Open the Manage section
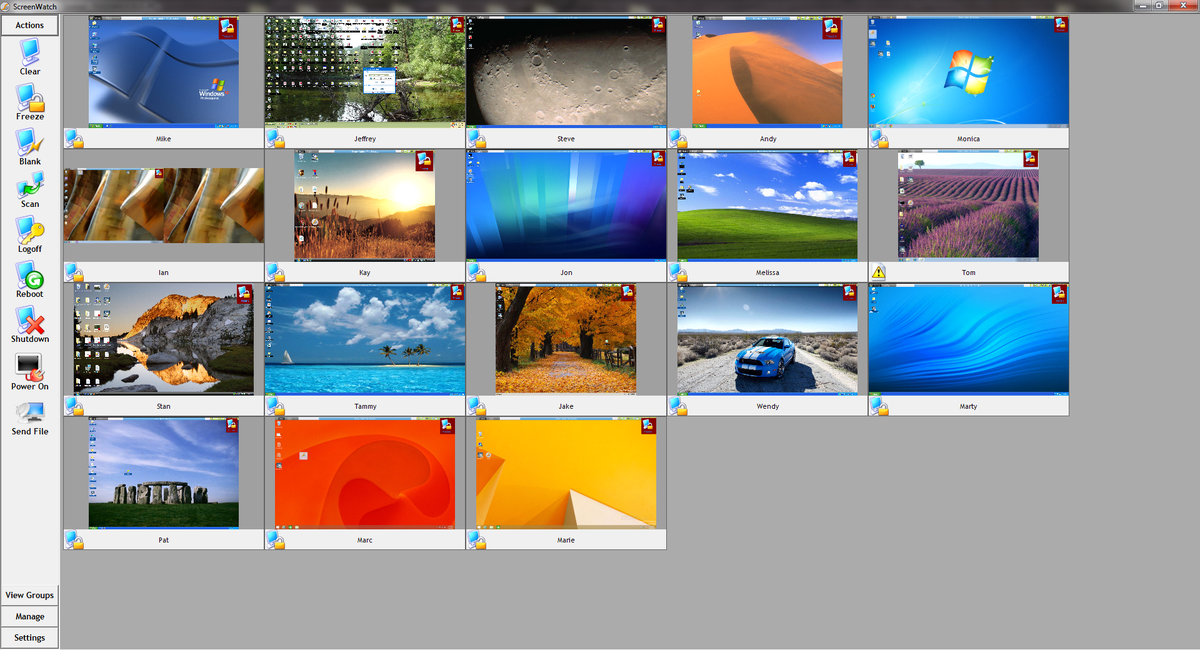The height and width of the screenshot is (650, 1200). [30, 616]
